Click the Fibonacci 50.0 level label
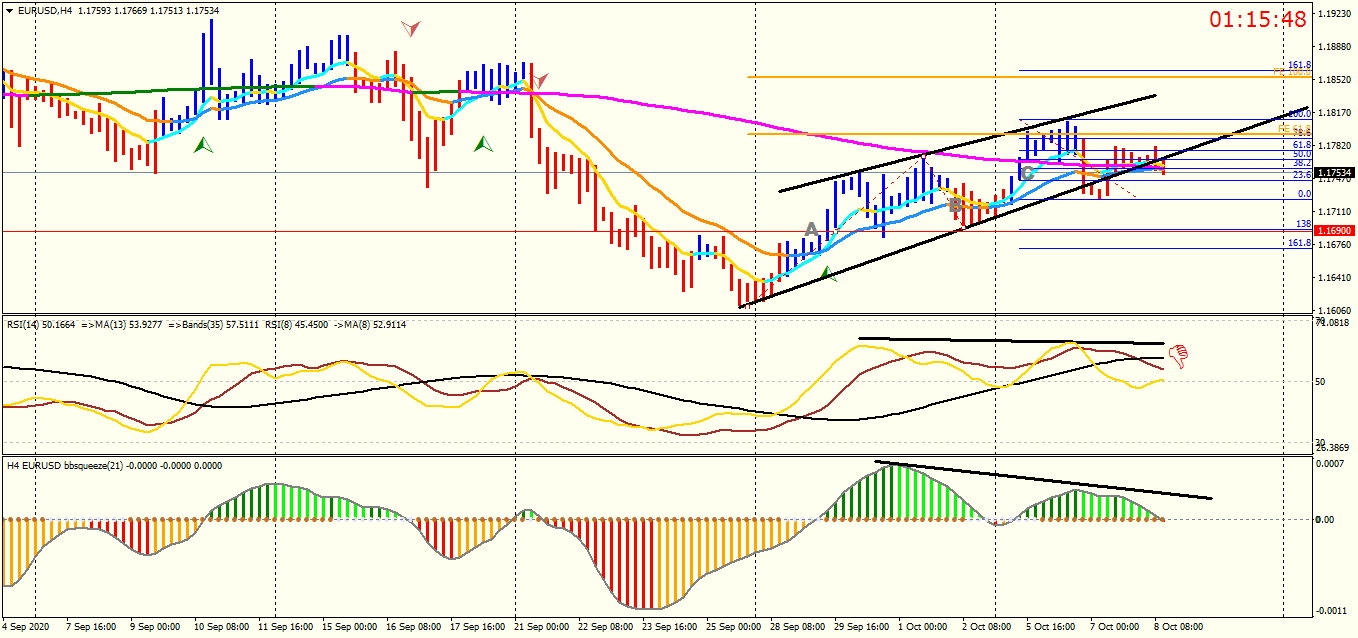Image resolution: width=1358 pixels, height=638 pixels. point(1302,154)
